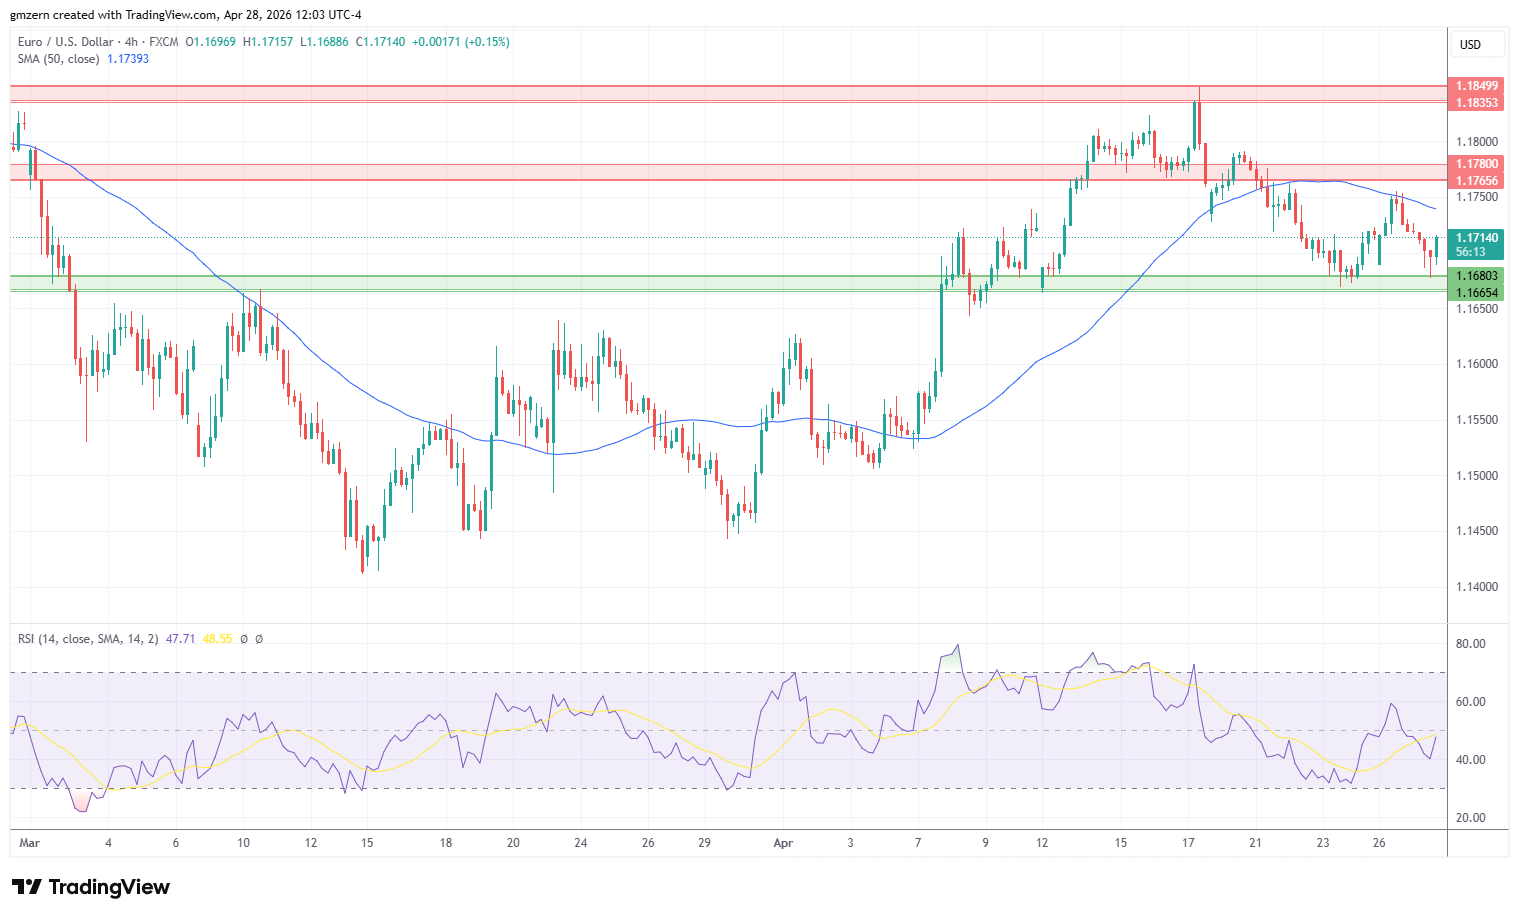The height and width of the screenshot is (917, 1519).
Task: Click the SMA value 1.17393
Action: point(128,59)
